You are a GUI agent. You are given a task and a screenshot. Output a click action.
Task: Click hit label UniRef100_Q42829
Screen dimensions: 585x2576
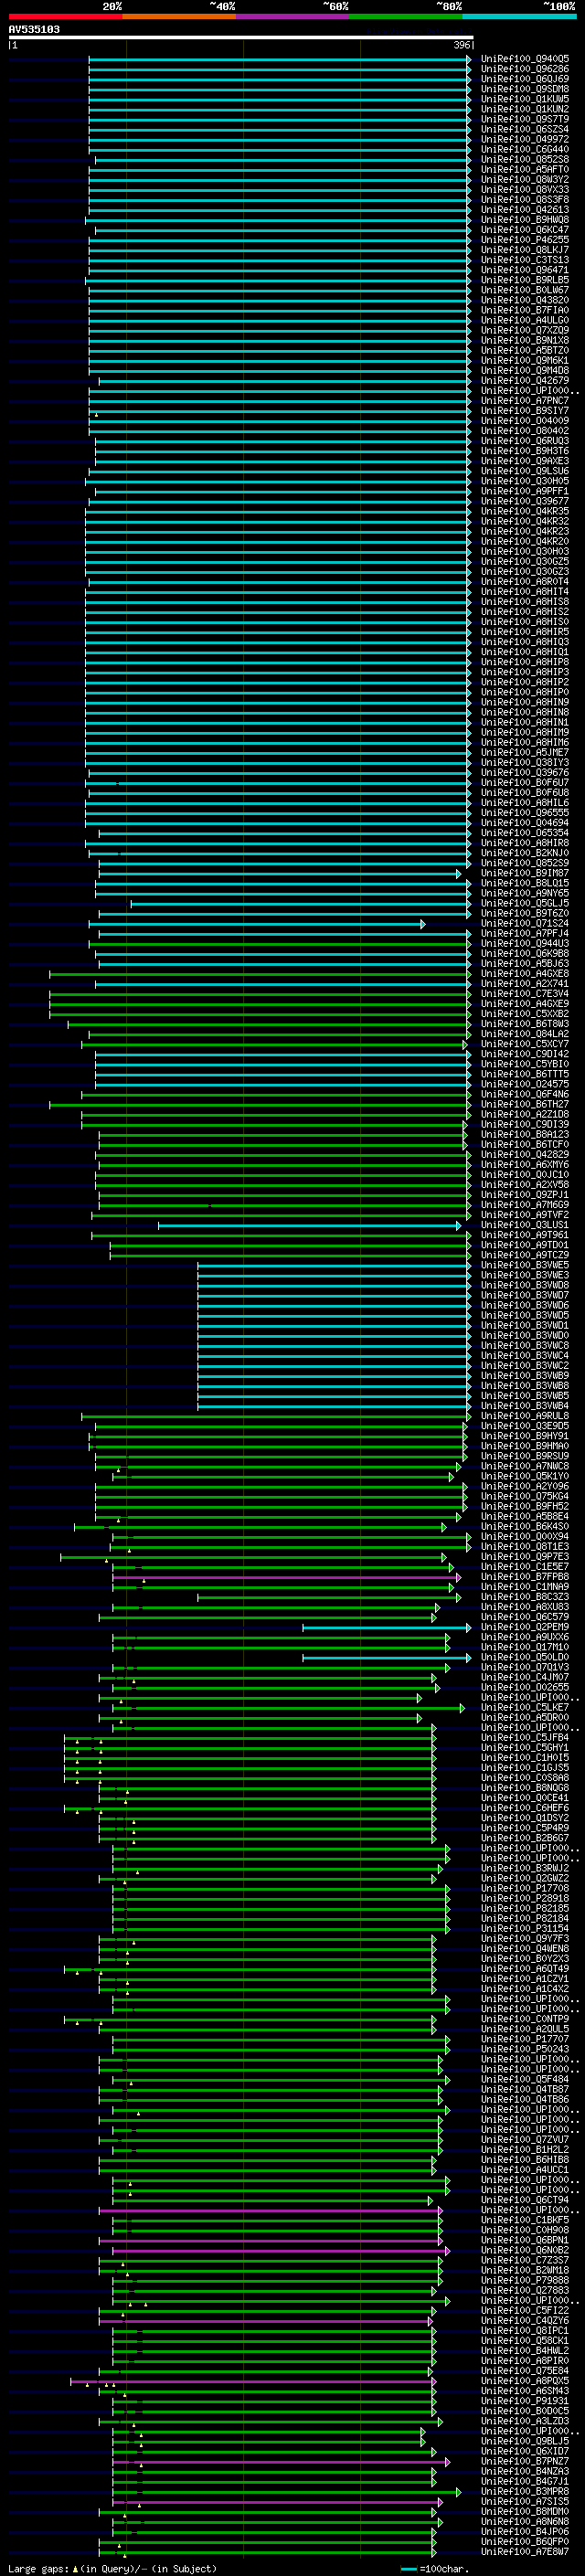point(525,1155)
